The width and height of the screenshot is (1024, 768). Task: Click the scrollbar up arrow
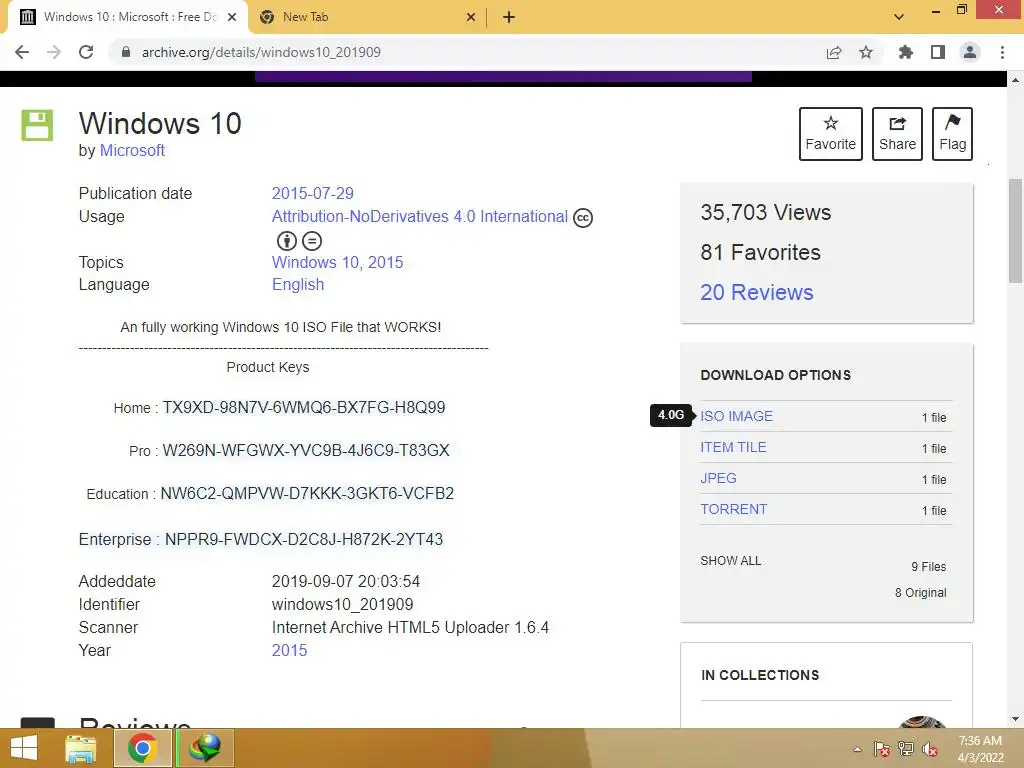click(x=1015, y=80)
